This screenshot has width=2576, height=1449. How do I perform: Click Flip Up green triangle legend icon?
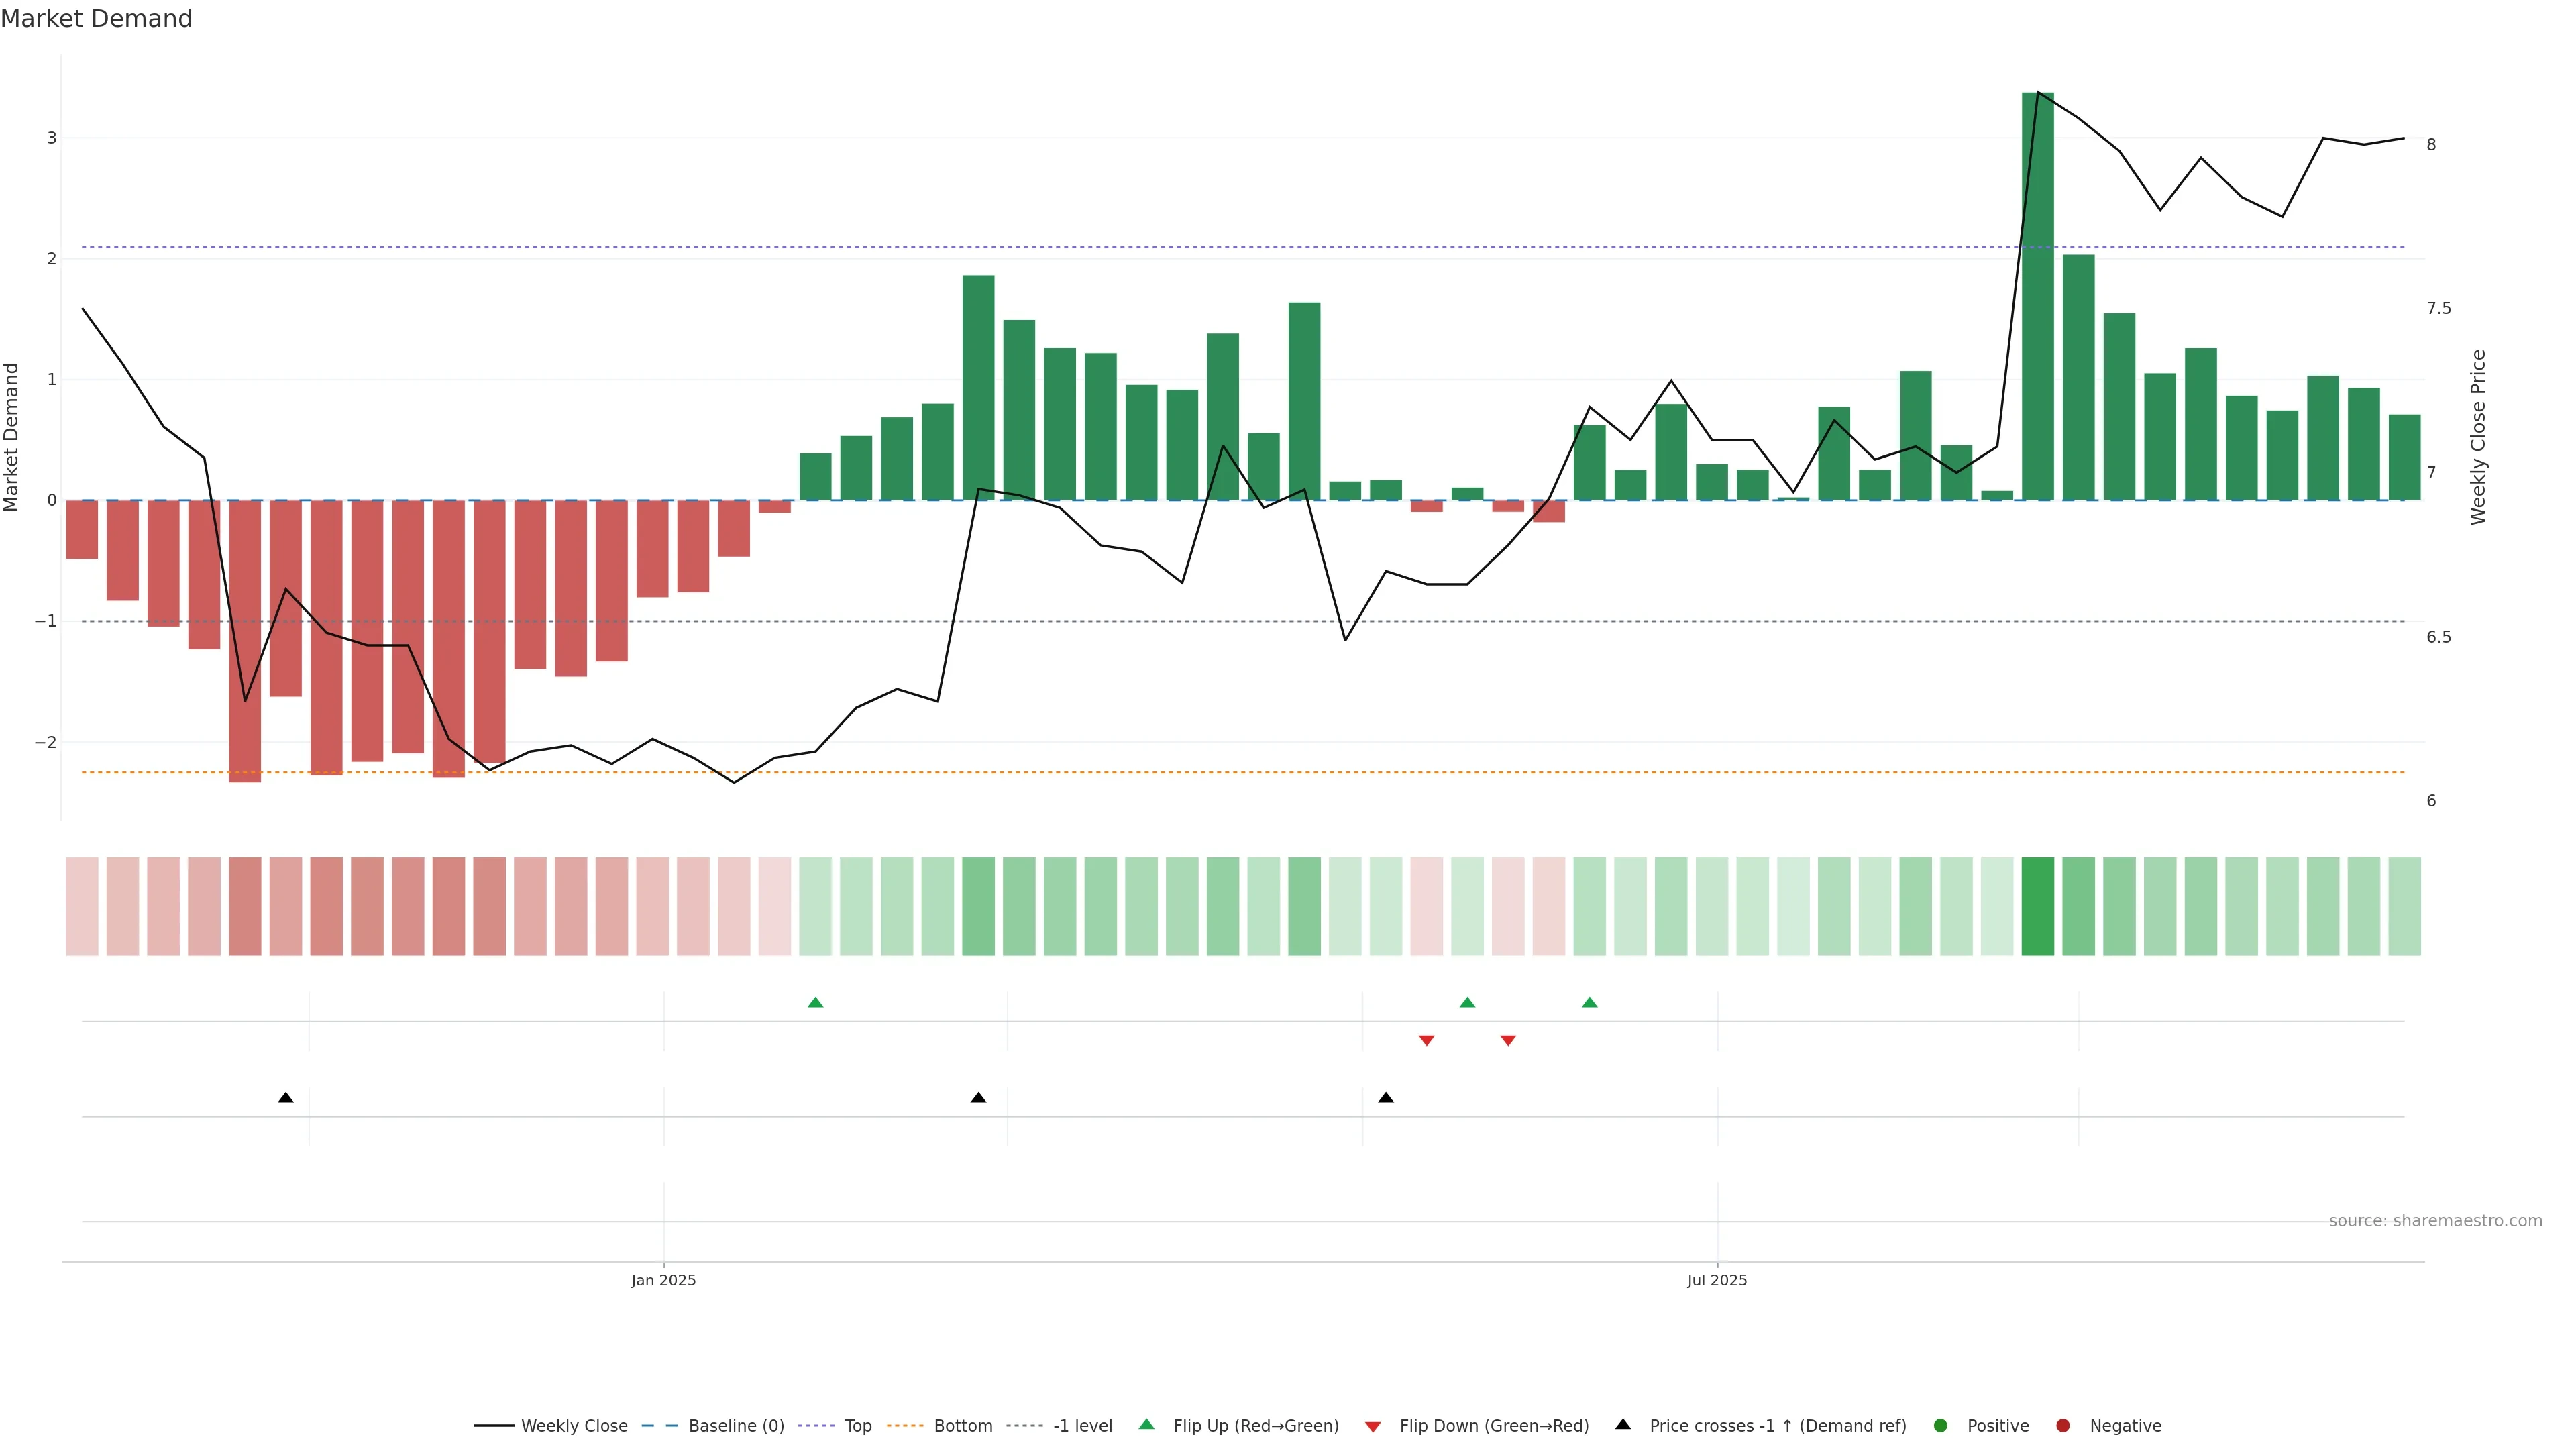click(1146, 1425)
